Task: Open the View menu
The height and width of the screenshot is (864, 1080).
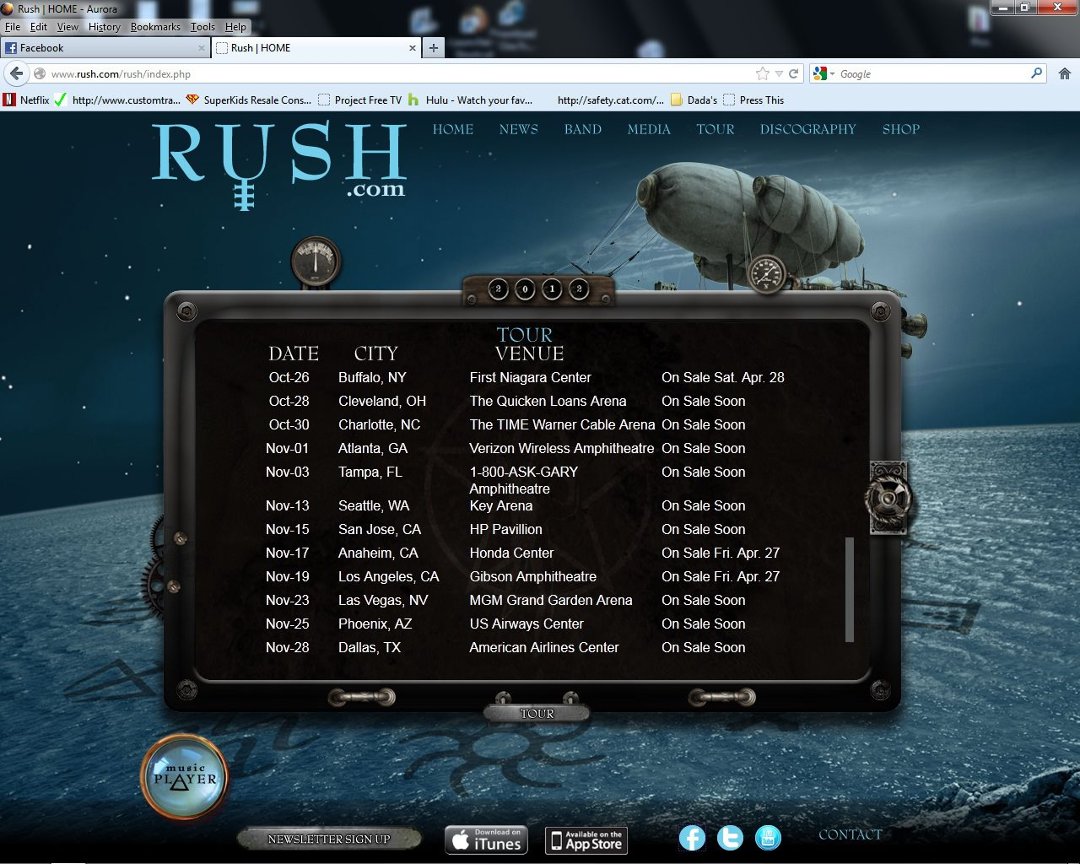Action: pyautogui.click(x=68, y=27)
